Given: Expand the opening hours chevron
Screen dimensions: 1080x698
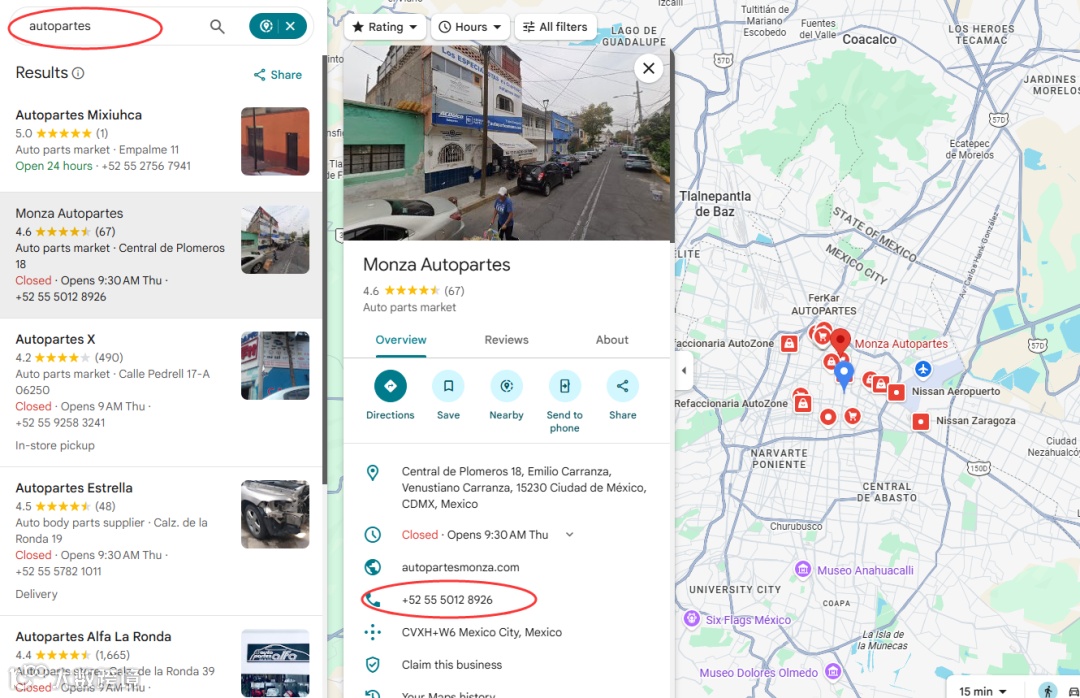Looking at the screenshot, I should pyautogui.click(x=570, y=535).
